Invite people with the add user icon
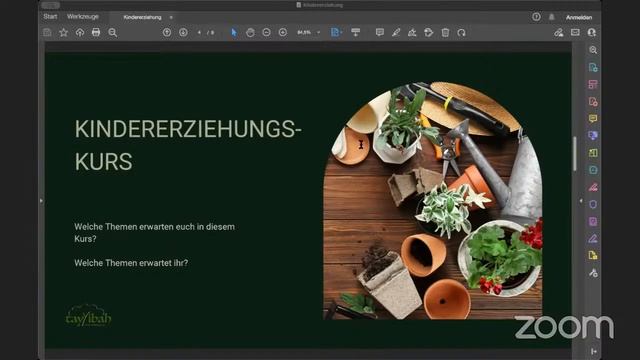The height and width of the screenshot is (360, 640). (591, 32)
